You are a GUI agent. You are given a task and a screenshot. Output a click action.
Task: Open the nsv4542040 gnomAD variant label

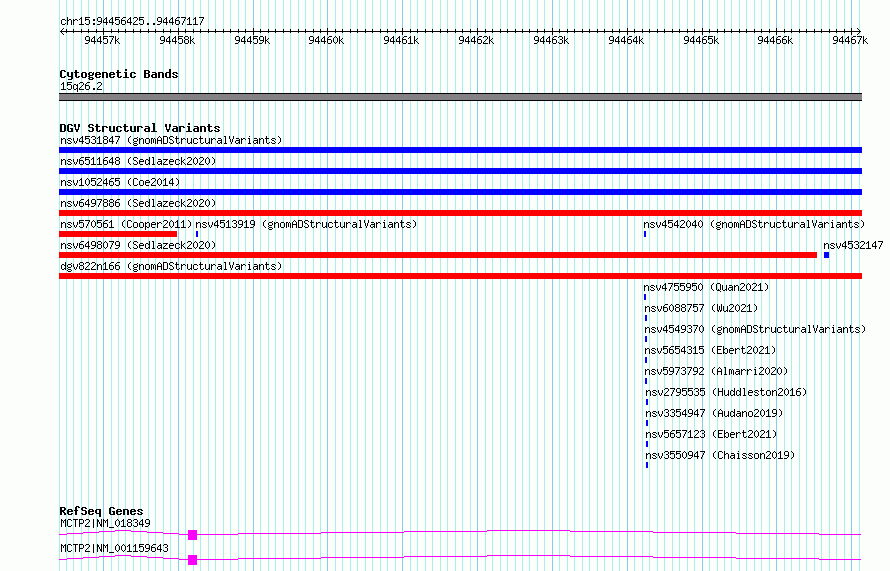pyautogui.click(x=754, y=224)
